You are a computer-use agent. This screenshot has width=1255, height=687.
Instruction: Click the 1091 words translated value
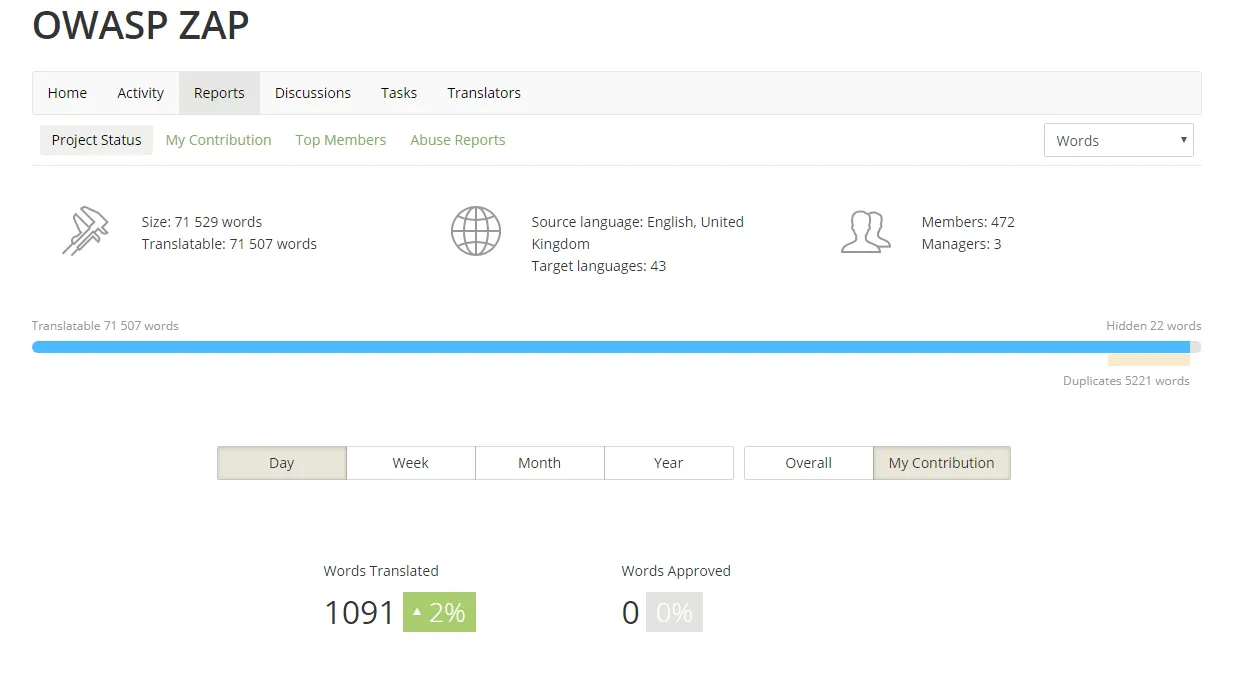[x=359, y=612]
